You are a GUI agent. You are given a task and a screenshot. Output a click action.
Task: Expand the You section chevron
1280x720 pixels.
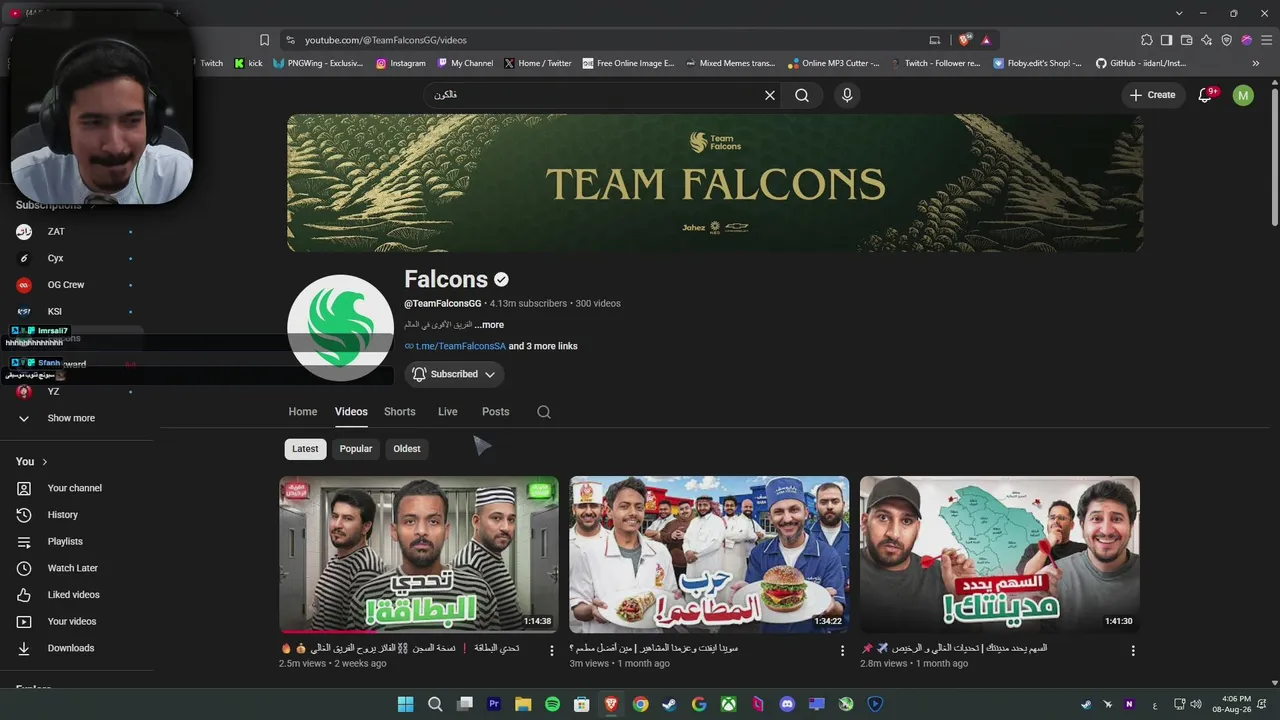click(x=45, y=462)
